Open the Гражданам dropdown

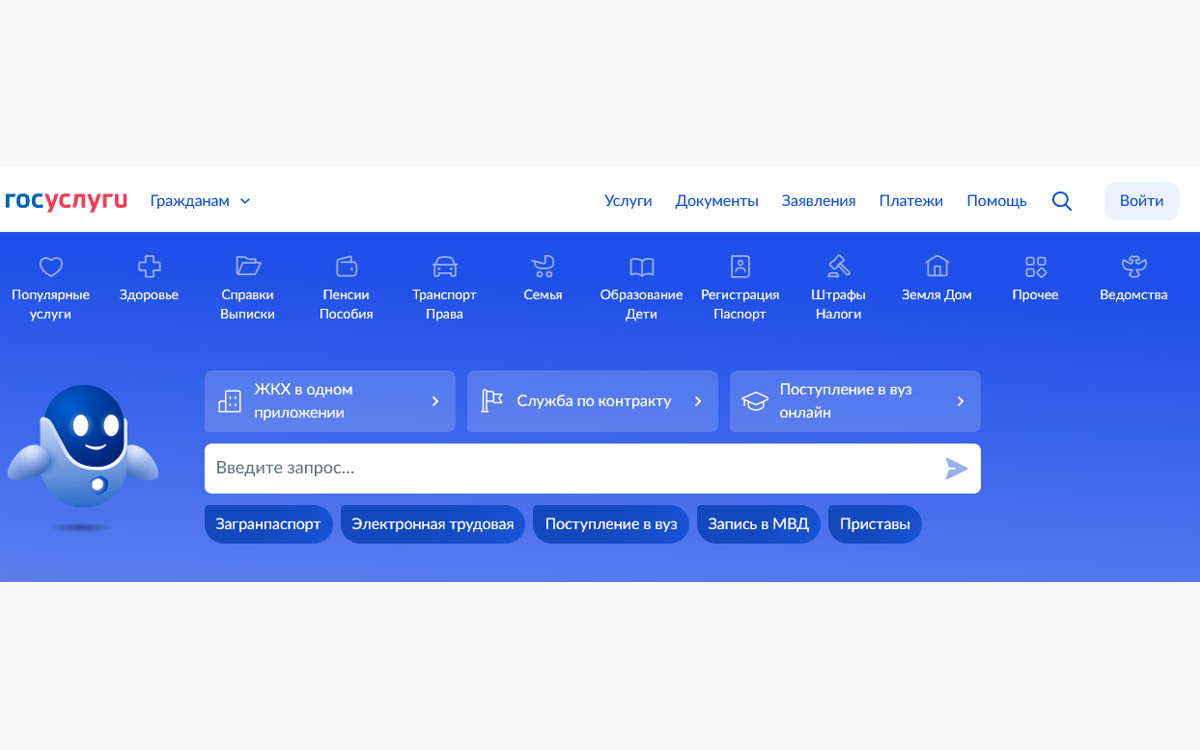tap(199, 200)
